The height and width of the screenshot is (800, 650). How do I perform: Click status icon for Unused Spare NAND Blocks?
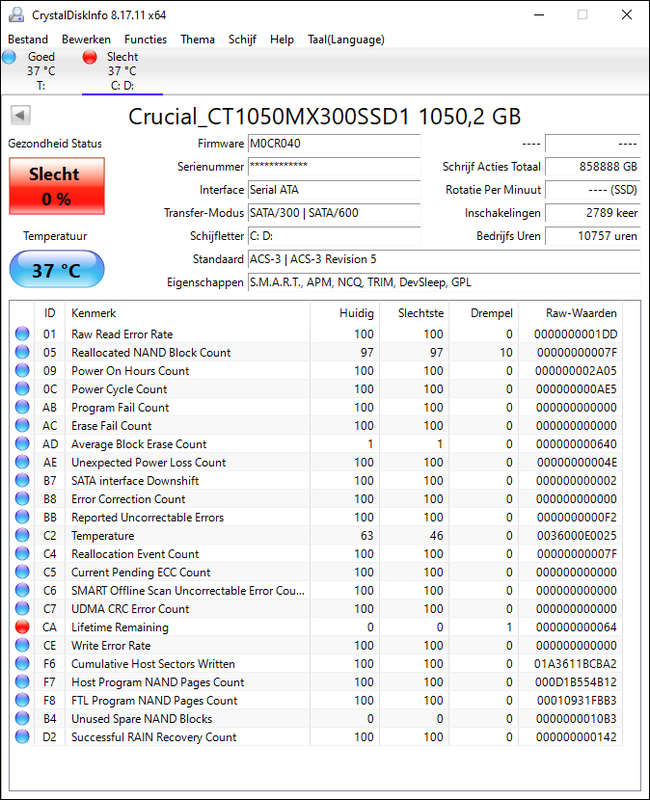click(x=22, y=719)
